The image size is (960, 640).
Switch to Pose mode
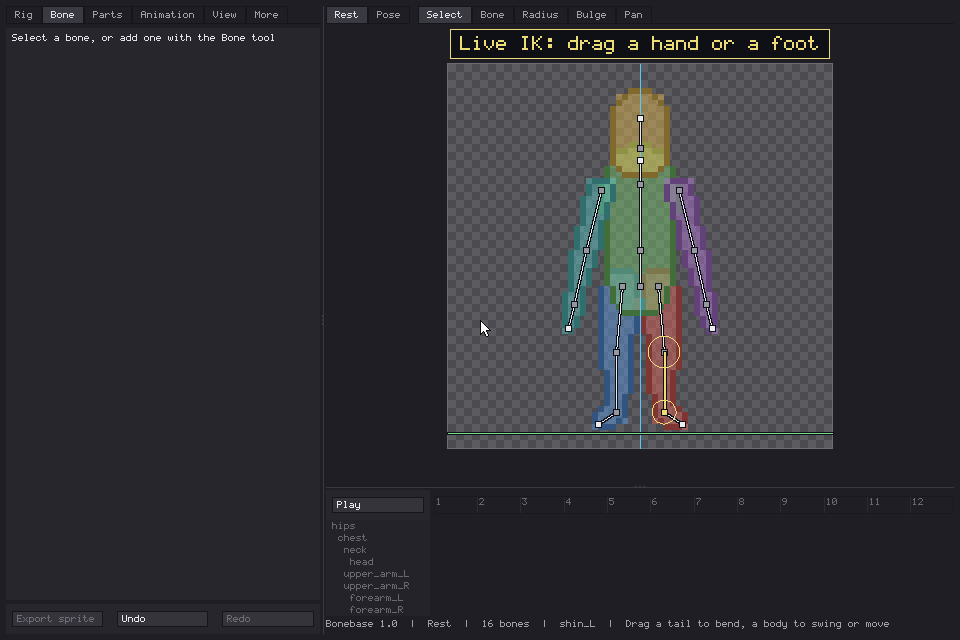pos(388,15)
